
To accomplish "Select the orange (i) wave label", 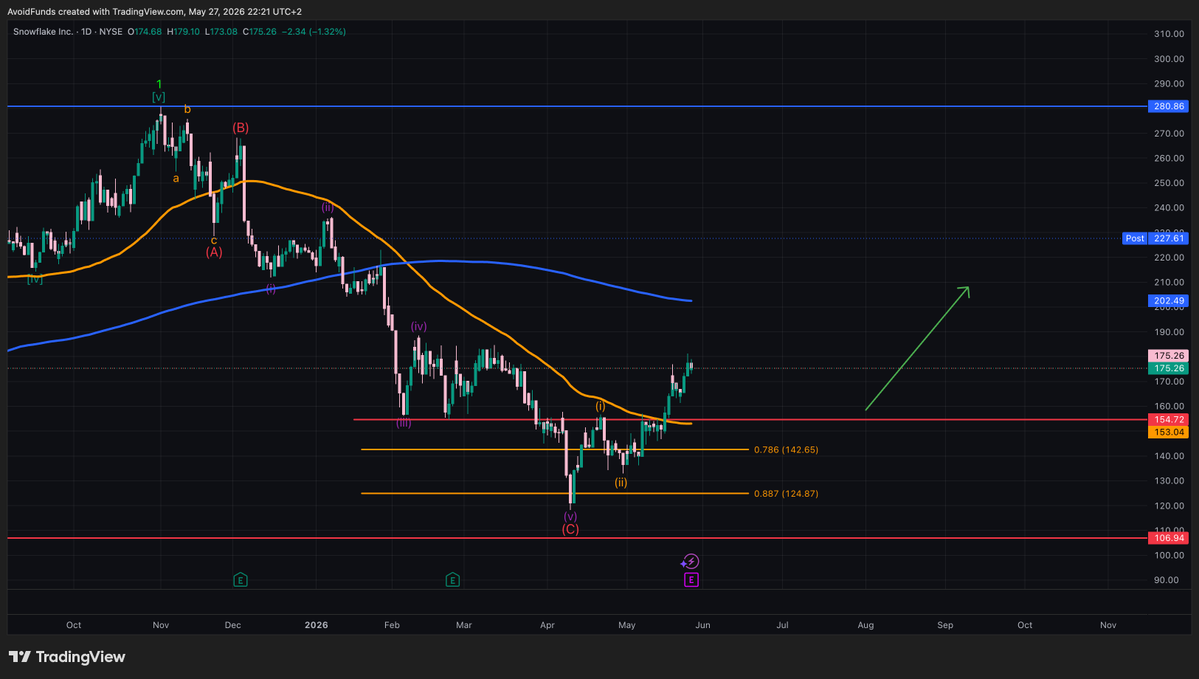I will point(600,406).
